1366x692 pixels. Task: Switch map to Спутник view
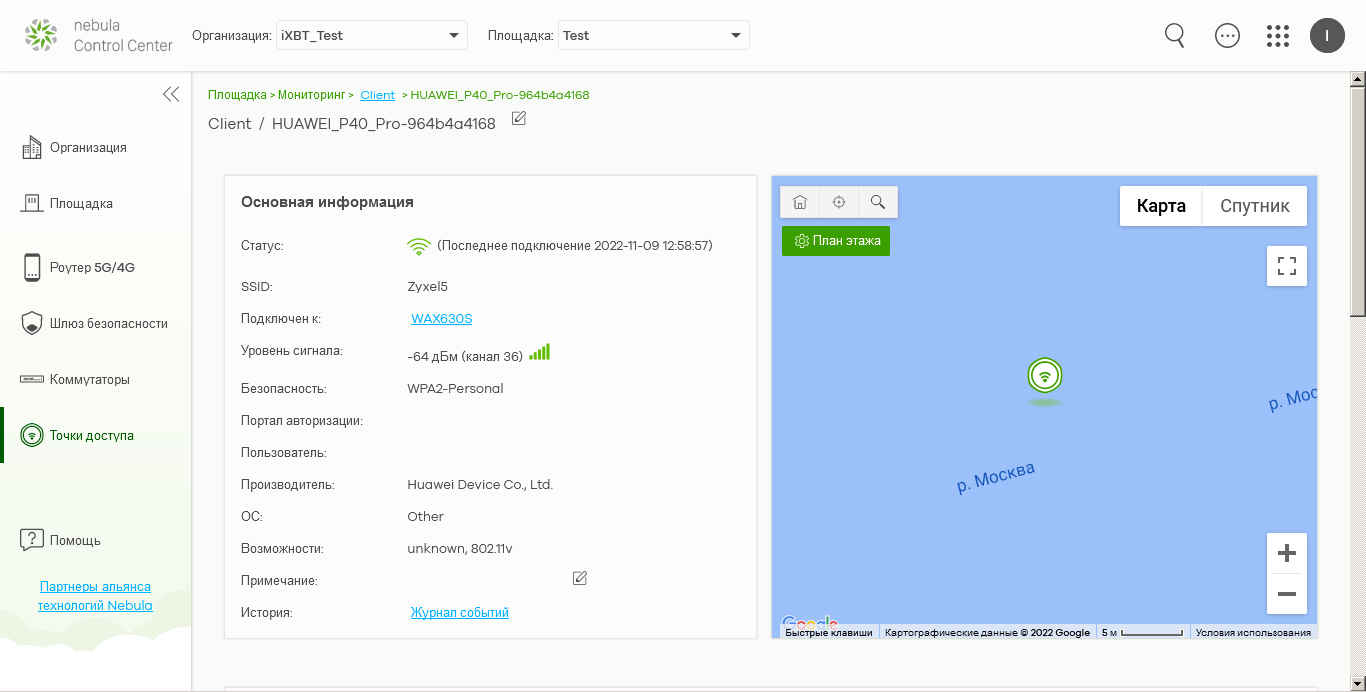pyautogui.click(x=1255, y=206)
